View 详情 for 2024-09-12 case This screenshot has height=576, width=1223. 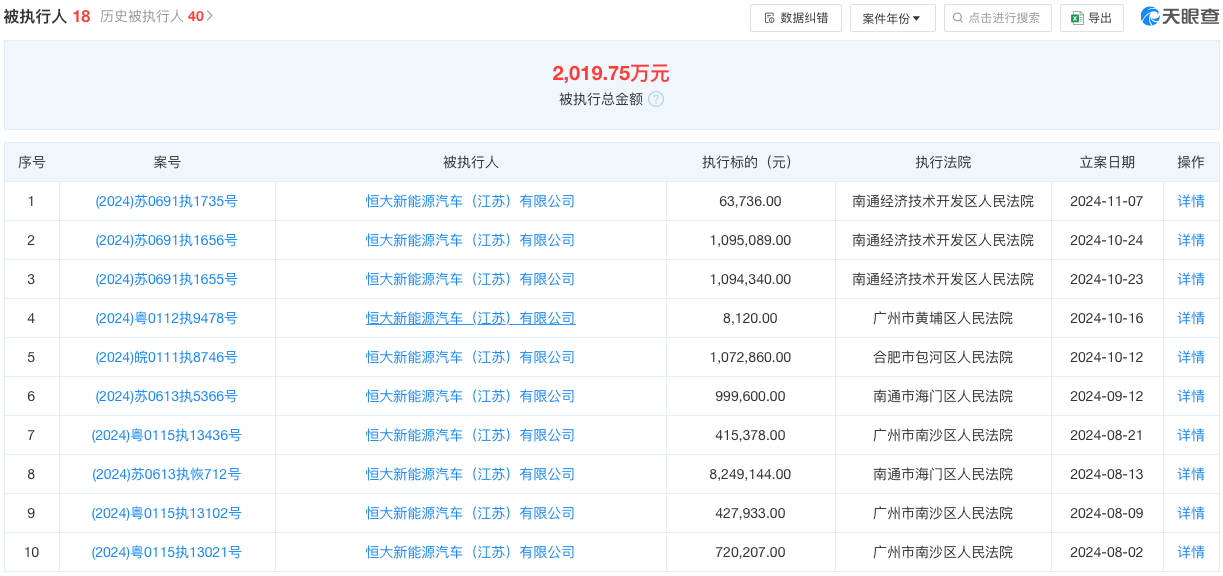click(1191, 396)
